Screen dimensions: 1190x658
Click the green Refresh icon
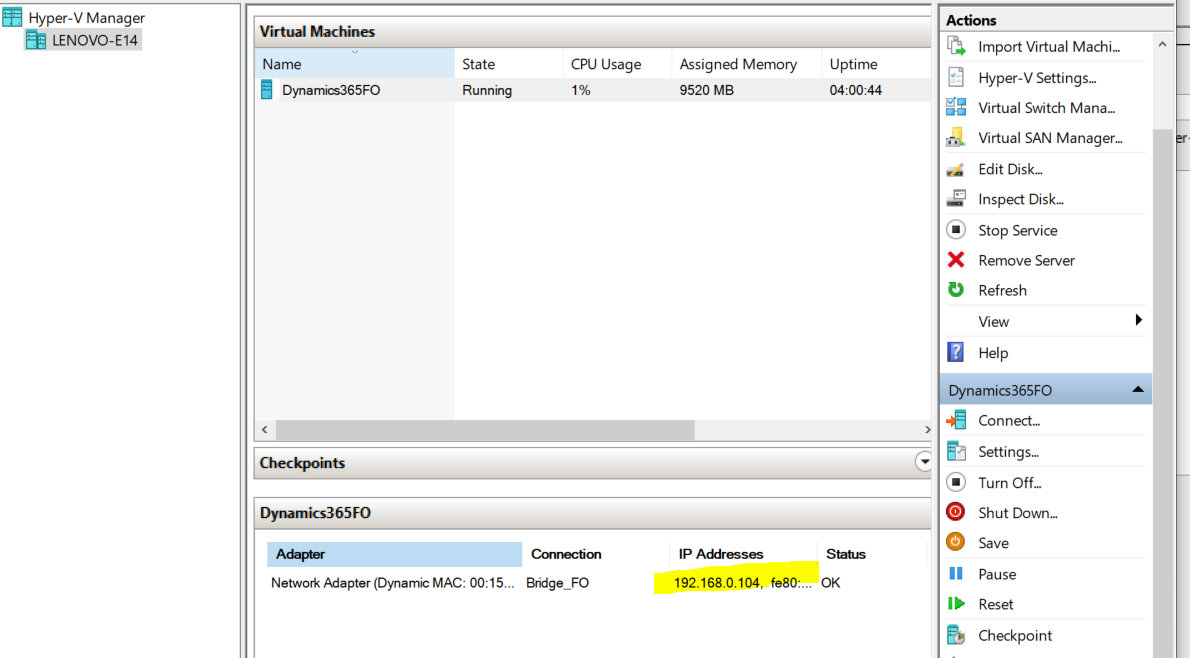[x=956, y=290]
